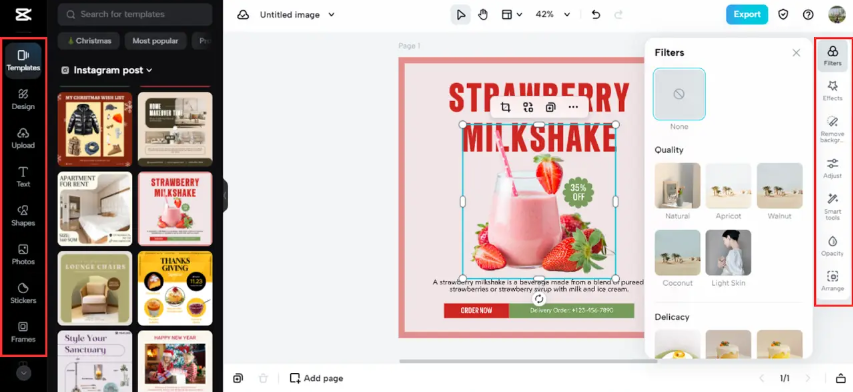Open the Opacity control icon
This screenshot has width=853, height=392.
pyautogui.click(x=832, y=246)
